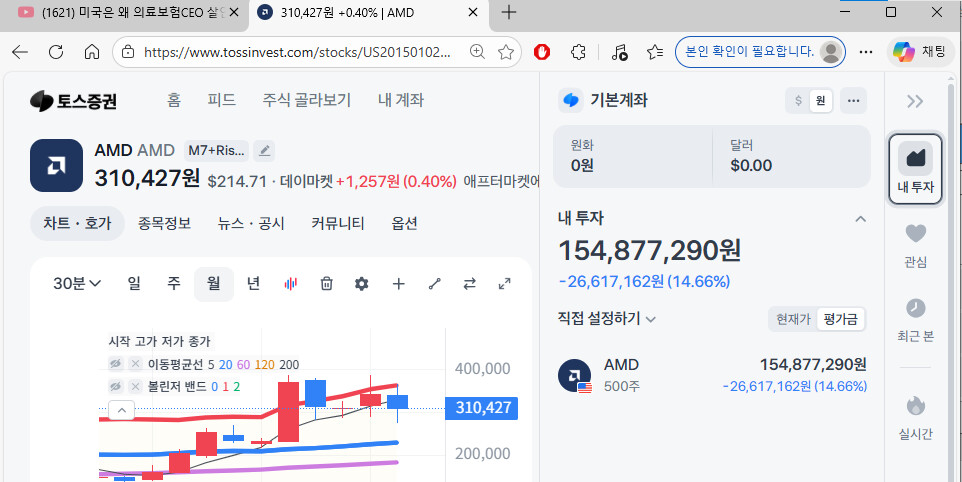Delete drawings with trash icon

click(x=326, y=284)
